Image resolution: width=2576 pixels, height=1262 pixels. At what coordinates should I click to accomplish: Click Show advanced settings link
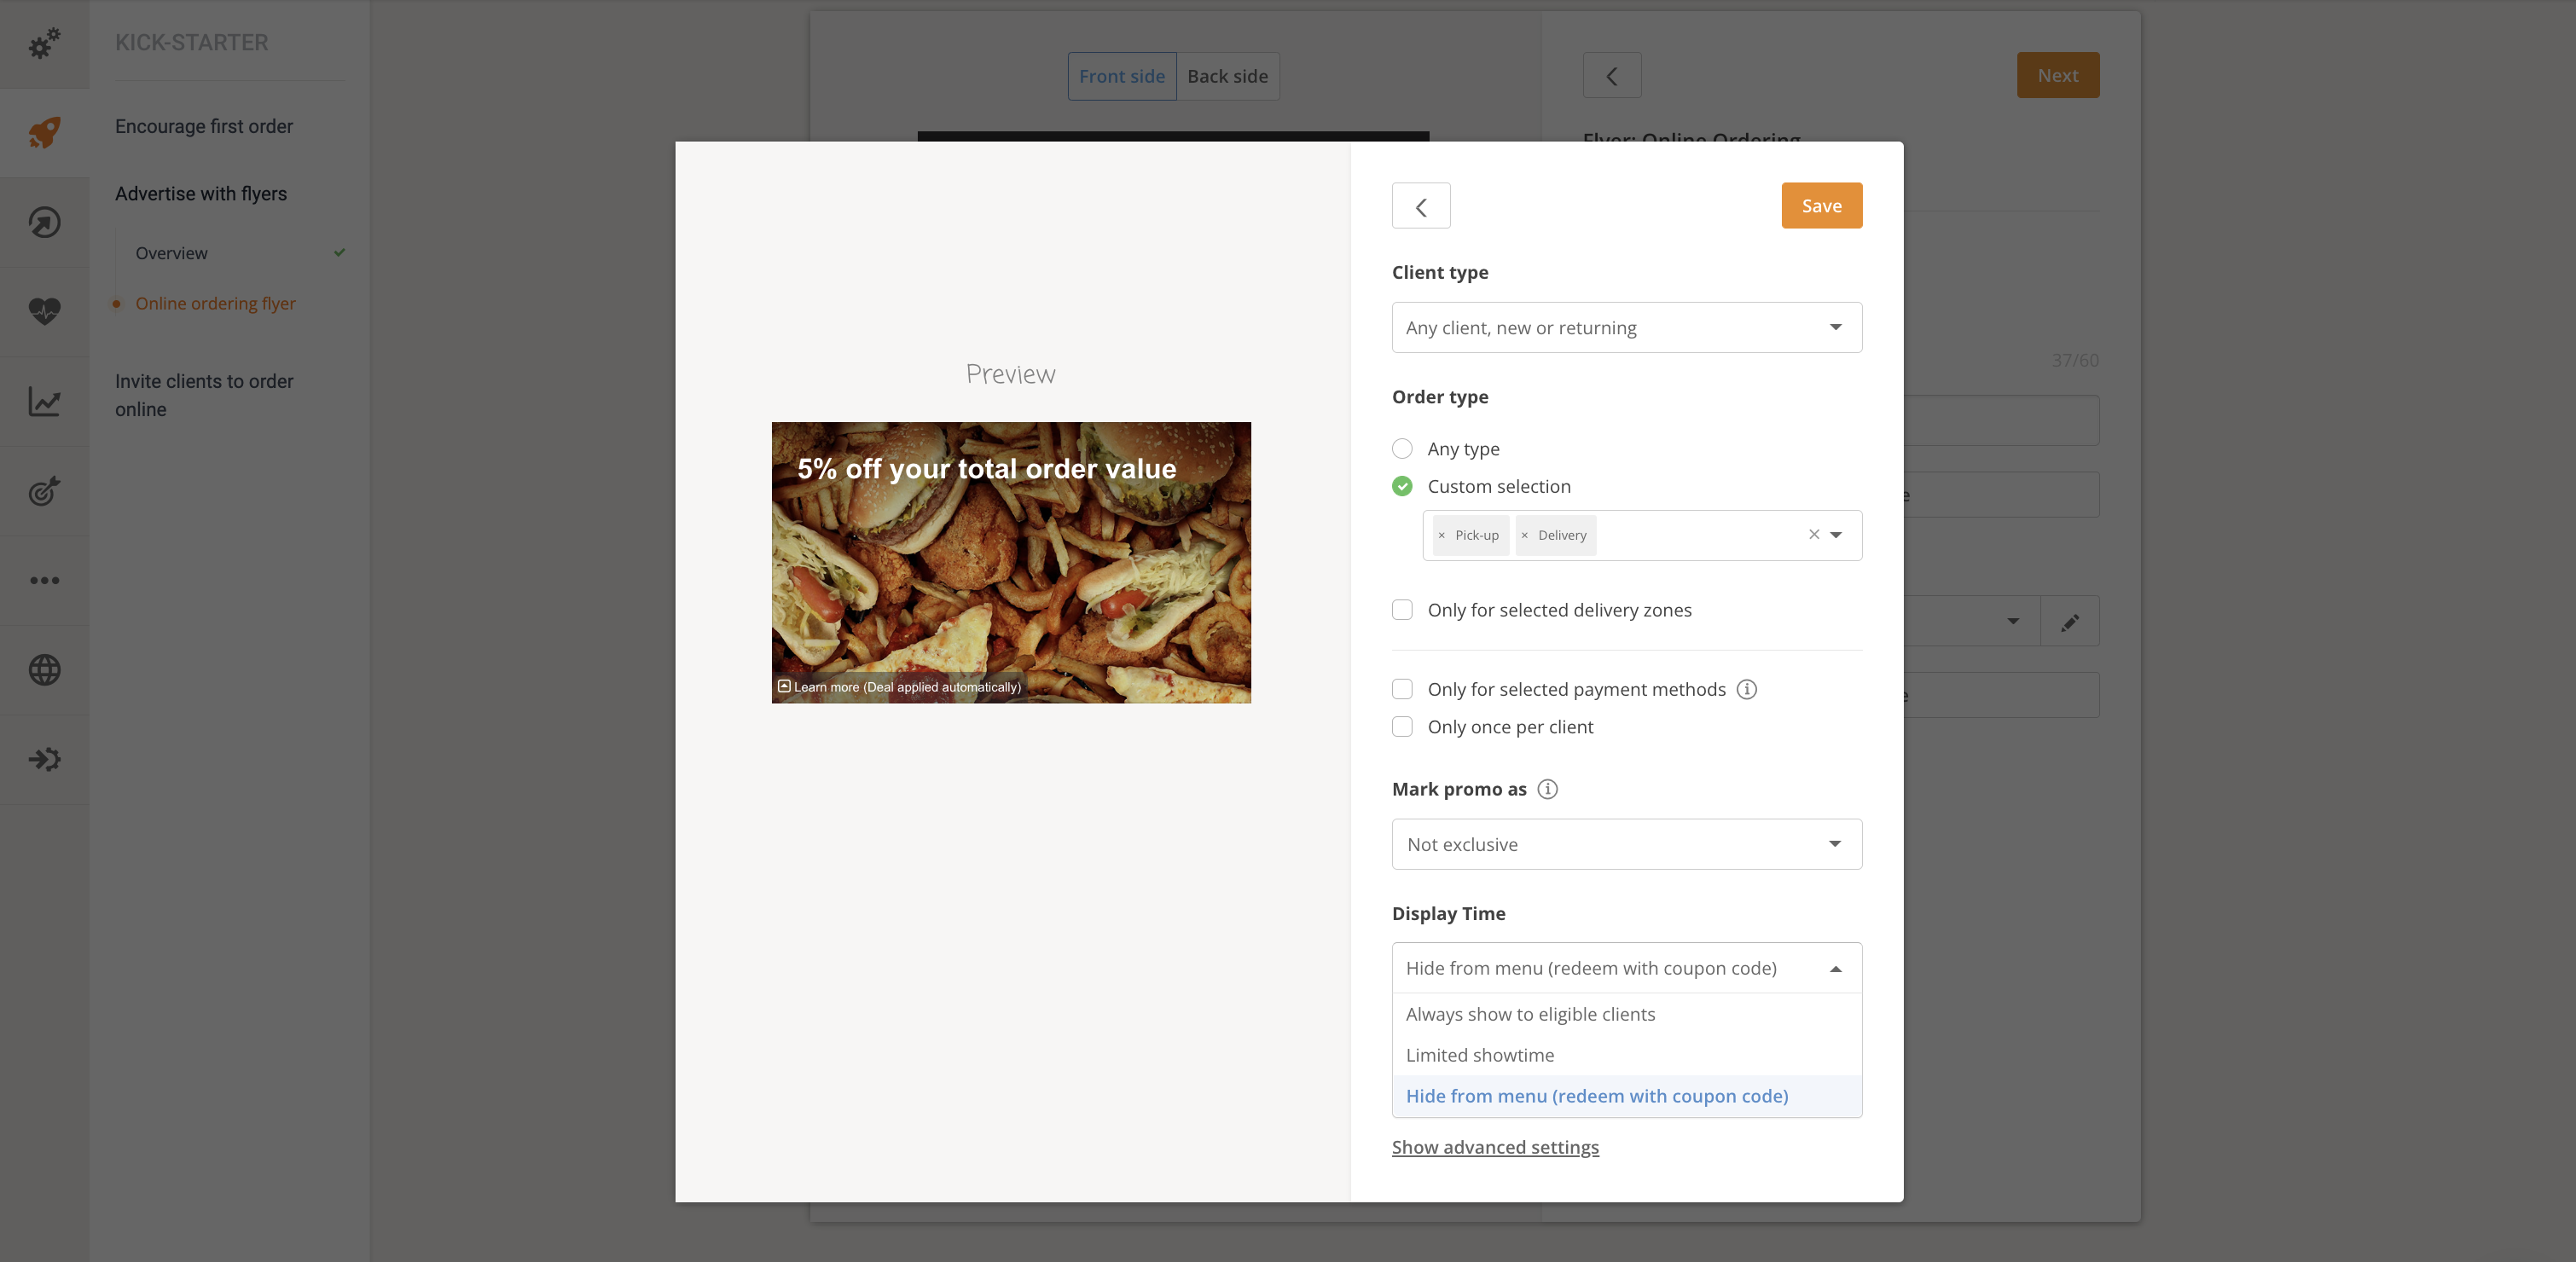1495,1147
